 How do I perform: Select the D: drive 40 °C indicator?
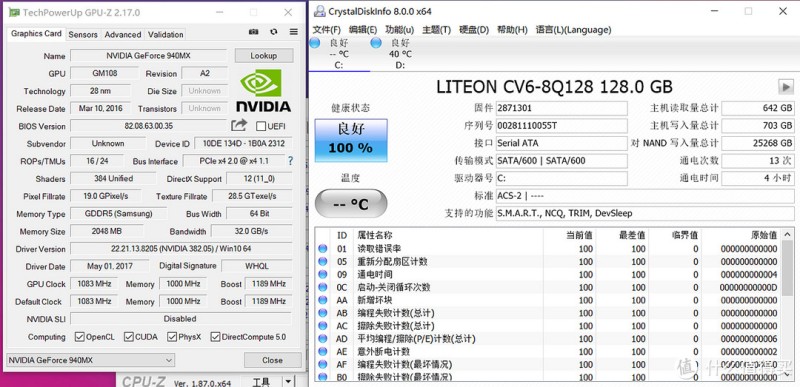coord(392,53)
